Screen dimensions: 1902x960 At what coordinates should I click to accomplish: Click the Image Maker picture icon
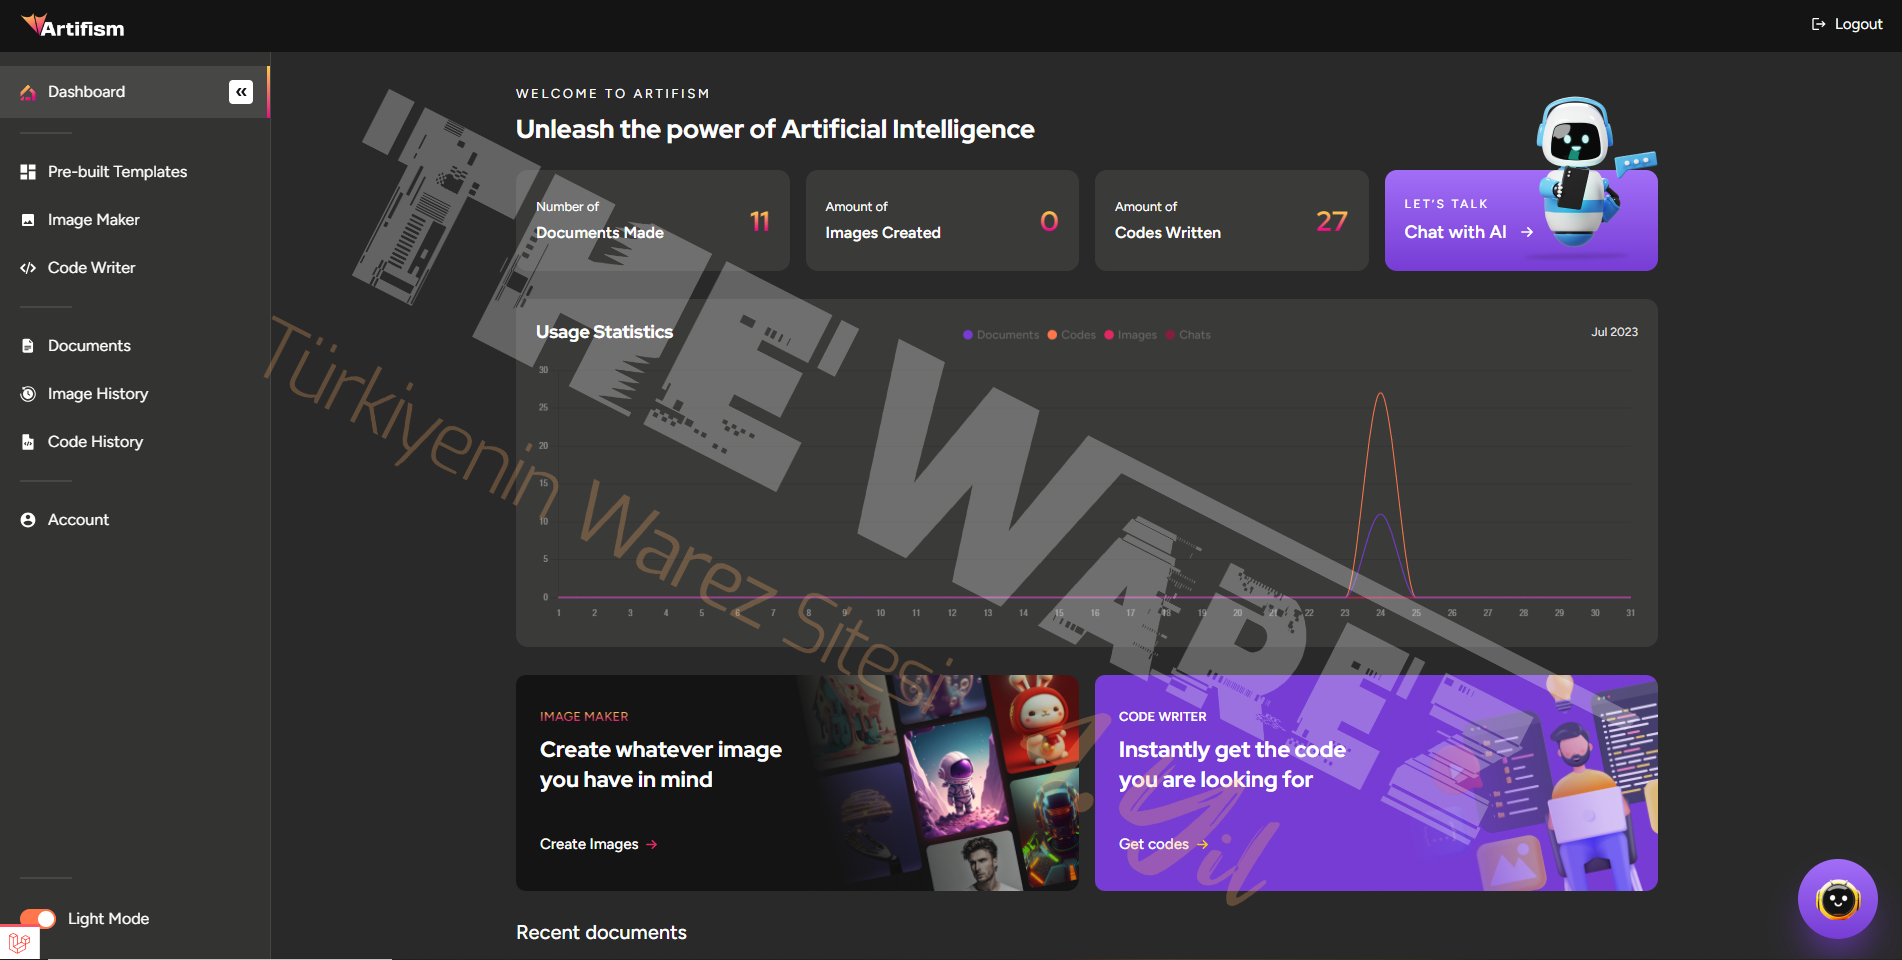(x=28, y=220)
